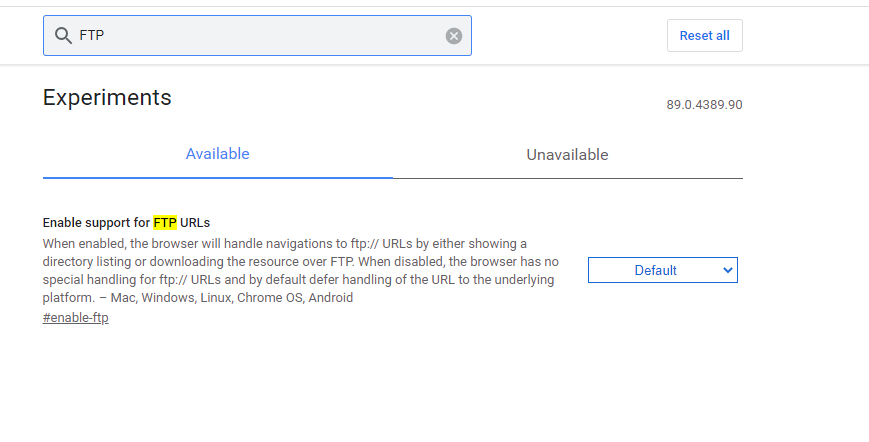Viewport: 869px width, 442px height.
Task: Click the magnifying glass search icon
Action: [63, 36]
